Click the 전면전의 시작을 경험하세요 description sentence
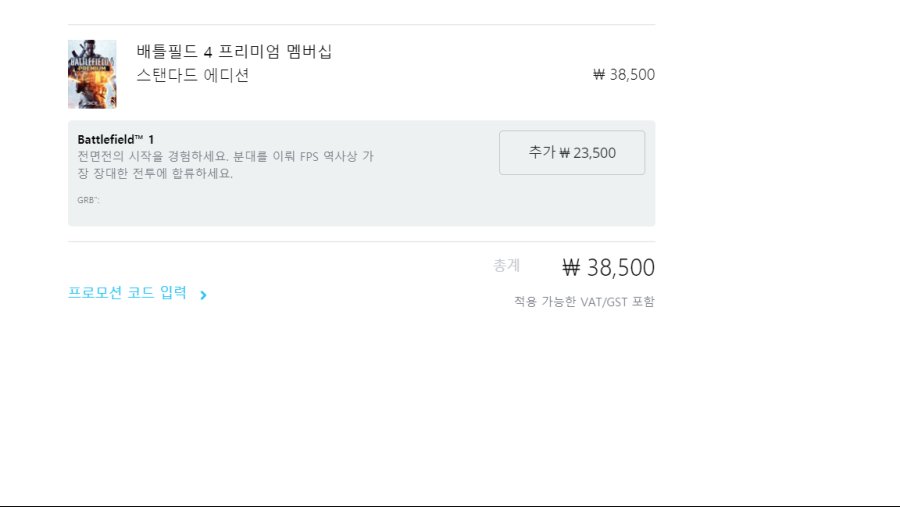 click(152, 157)
